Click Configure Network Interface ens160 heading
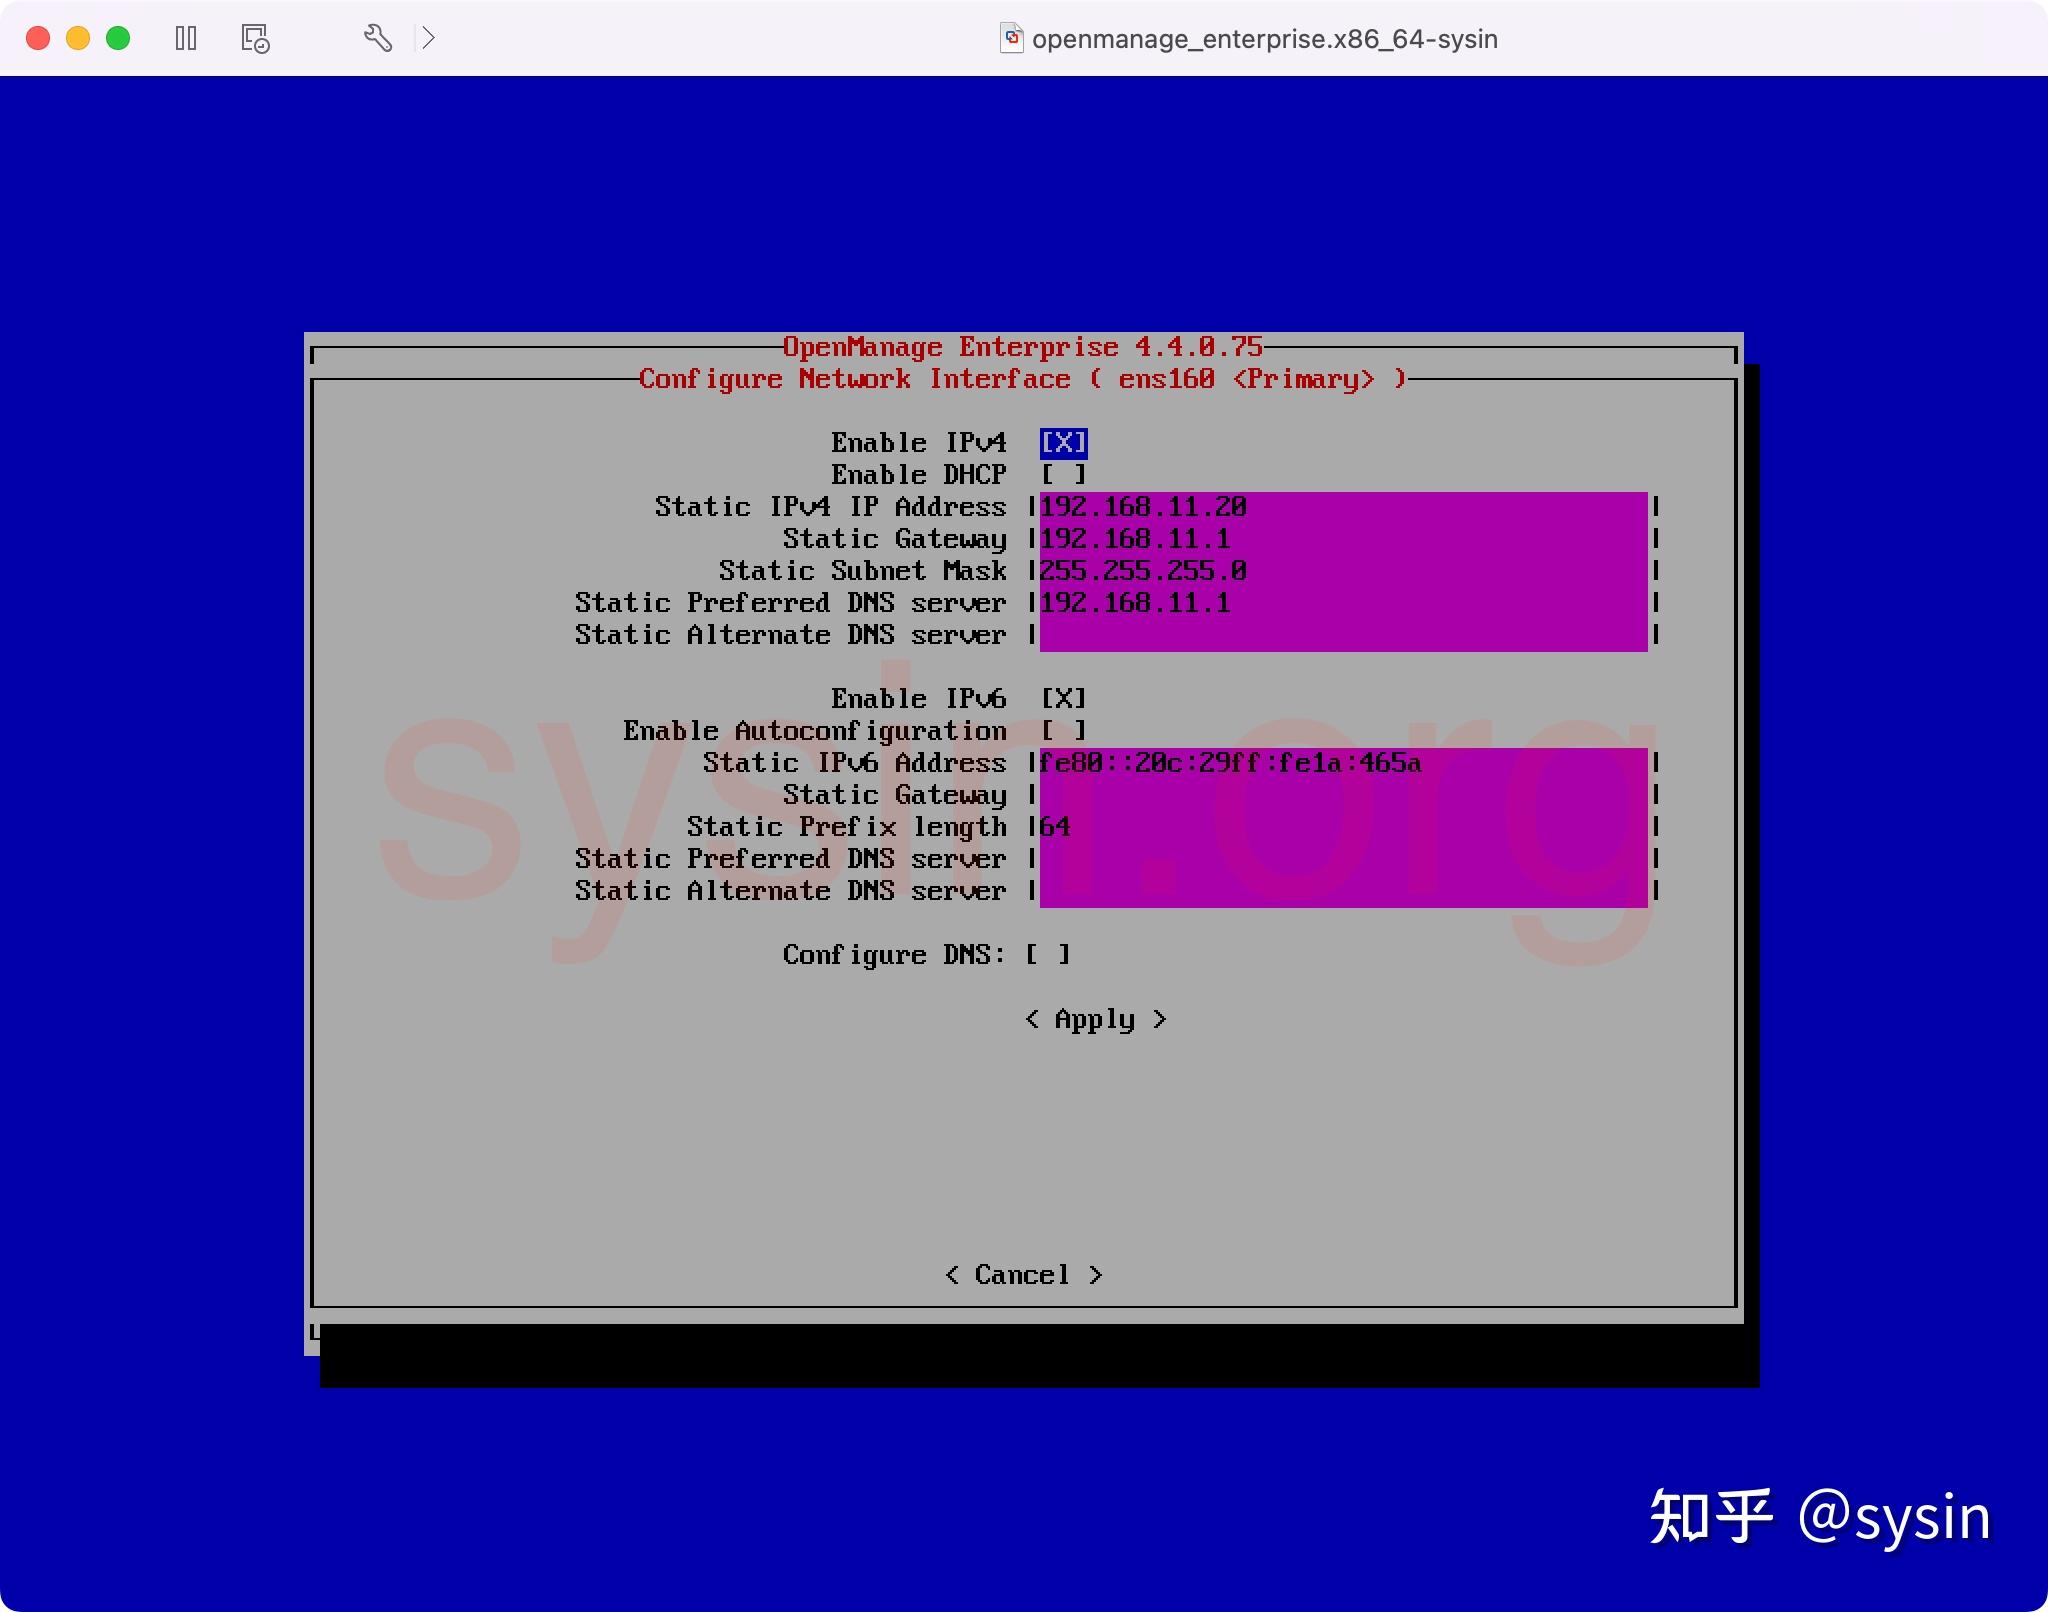Image resolution: width=2048 pixels, height=1612 pixels. click(1022, 379)
